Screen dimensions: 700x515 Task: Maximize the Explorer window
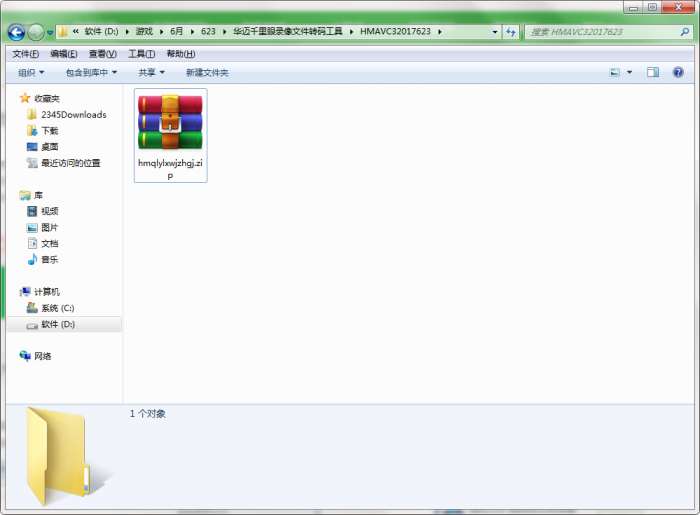[x=652, y=7]
